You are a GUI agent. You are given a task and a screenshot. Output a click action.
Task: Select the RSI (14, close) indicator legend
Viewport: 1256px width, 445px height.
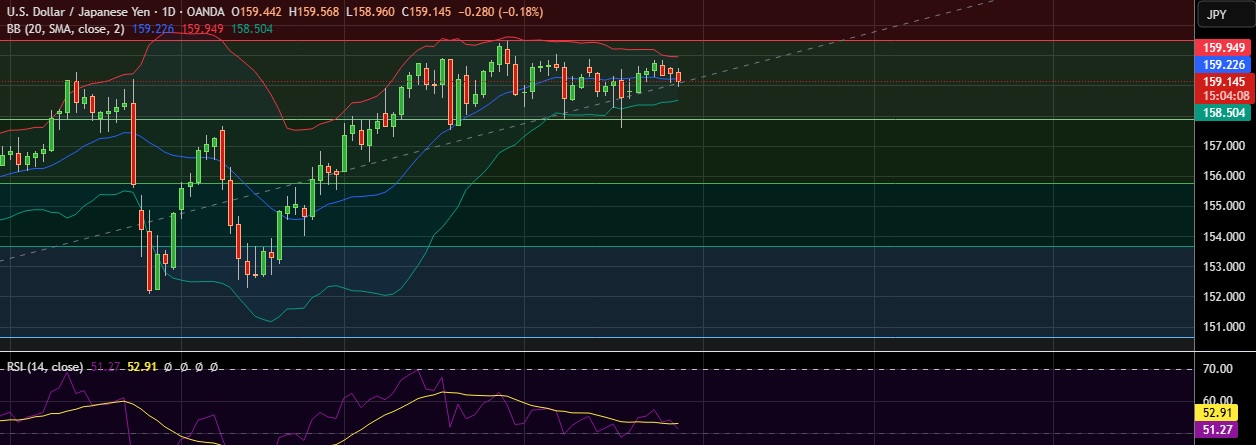tap(45, 367)
